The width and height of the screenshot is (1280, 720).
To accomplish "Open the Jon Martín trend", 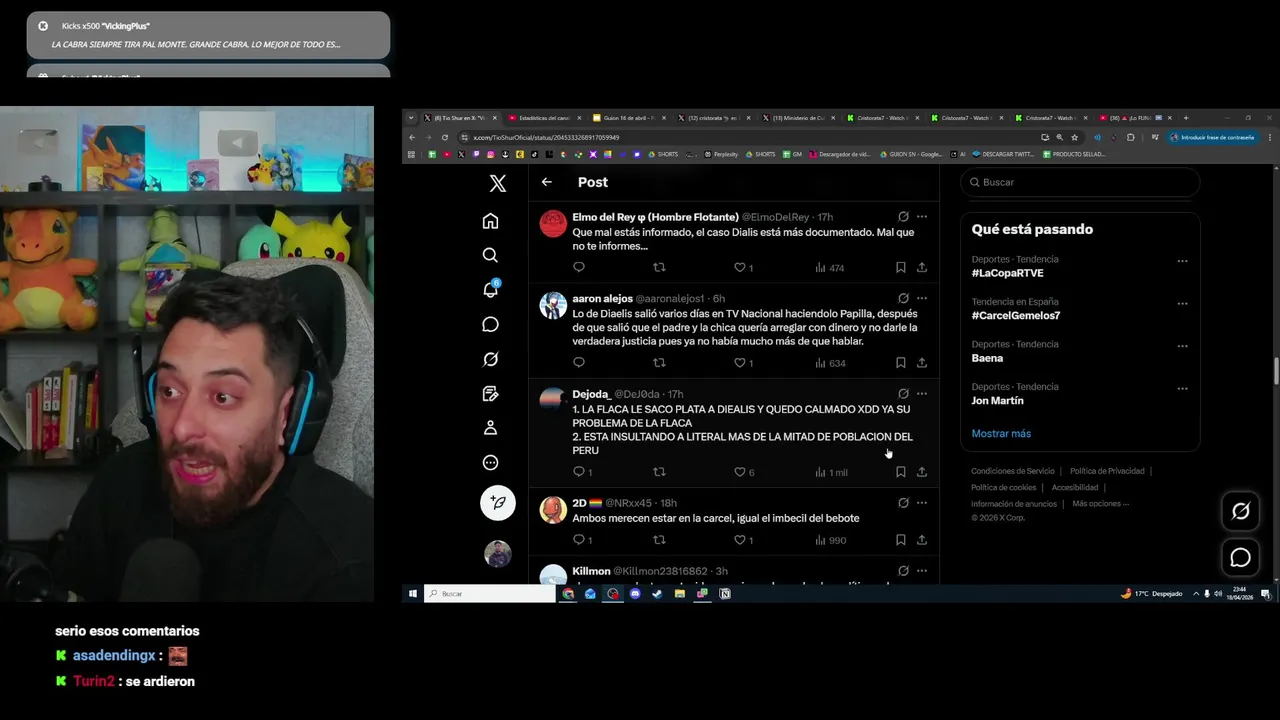I will (997, 400).
